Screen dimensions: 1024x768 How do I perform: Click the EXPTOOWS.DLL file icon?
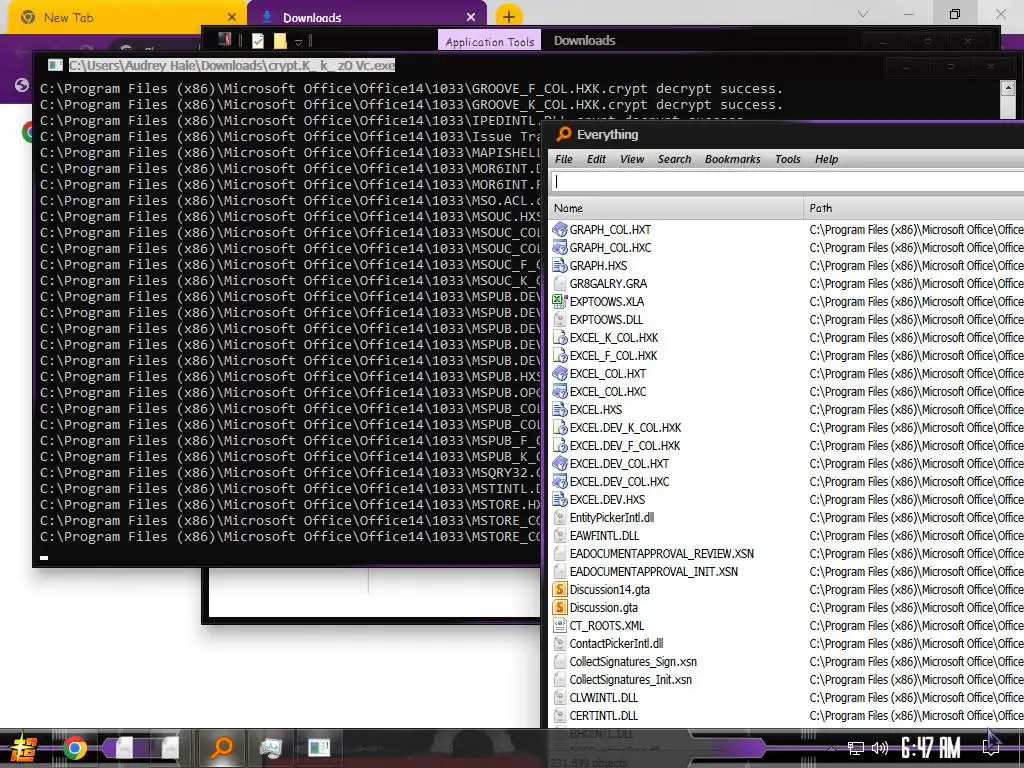point(560,319)
